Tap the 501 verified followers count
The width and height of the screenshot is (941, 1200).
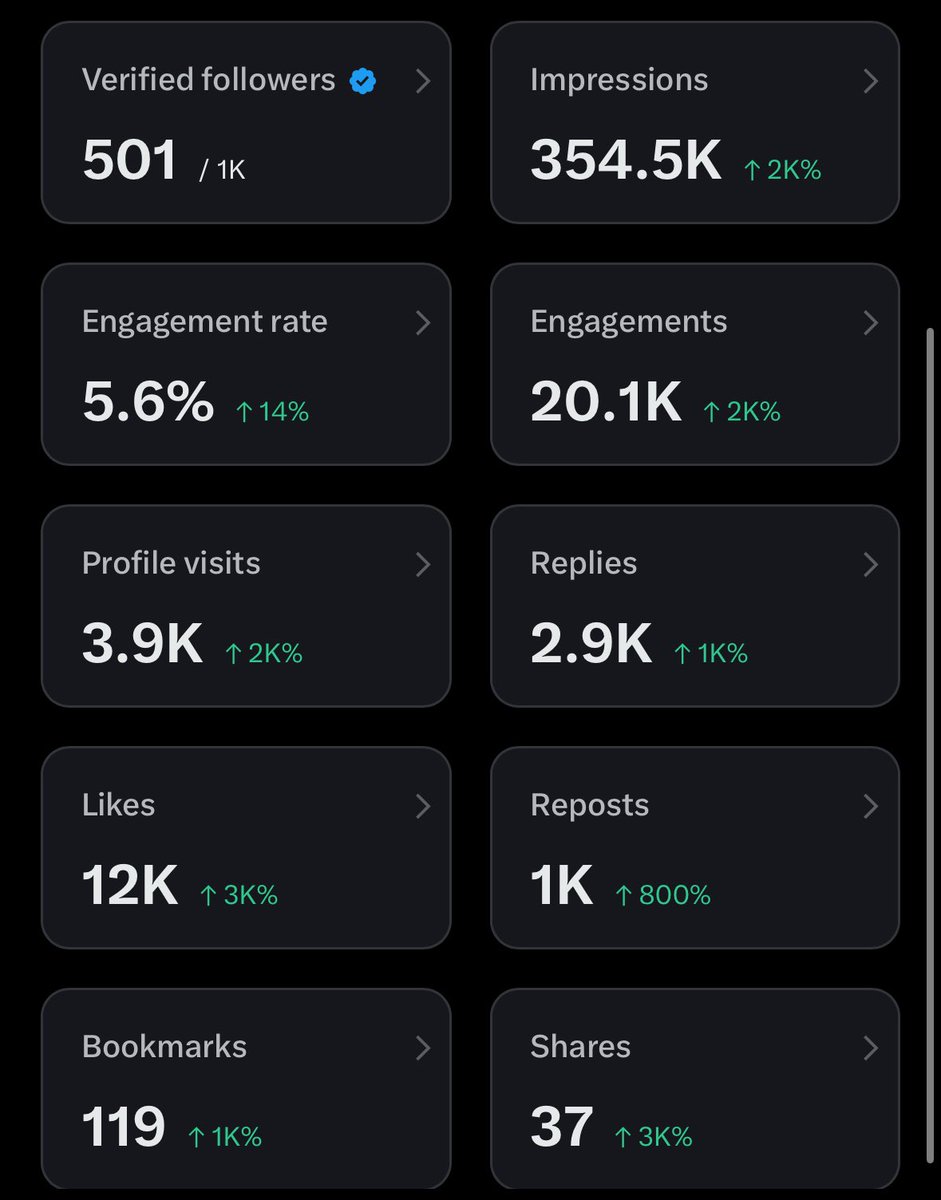(130, 160)
